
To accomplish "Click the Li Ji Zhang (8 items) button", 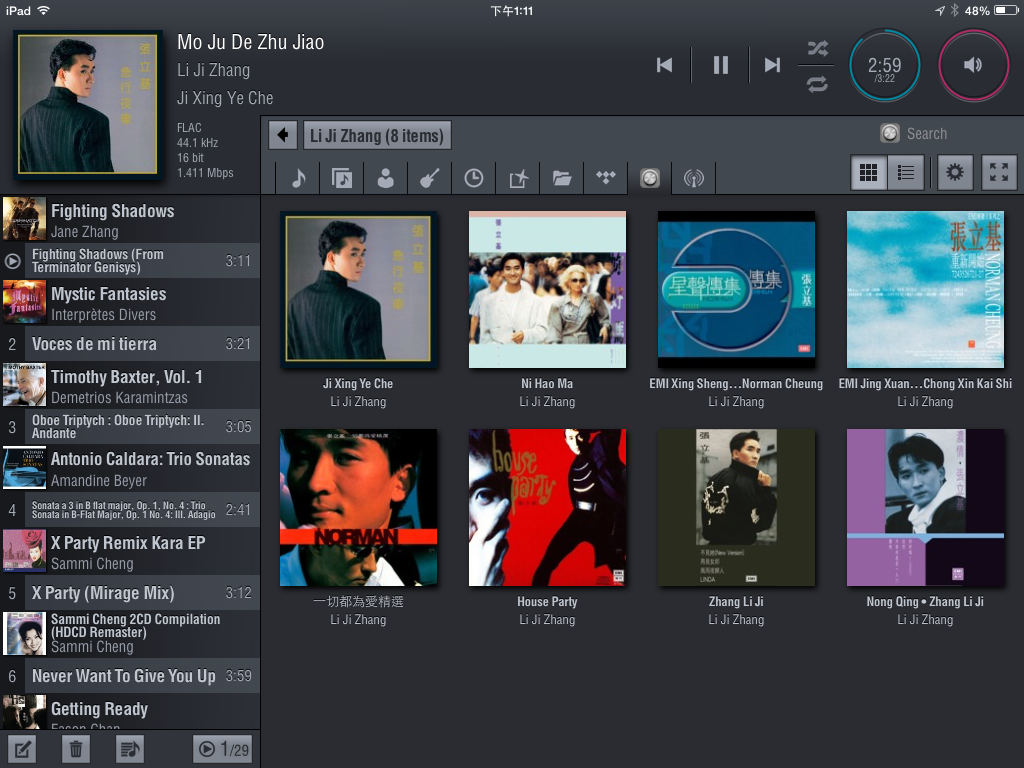I will point(377,135).
